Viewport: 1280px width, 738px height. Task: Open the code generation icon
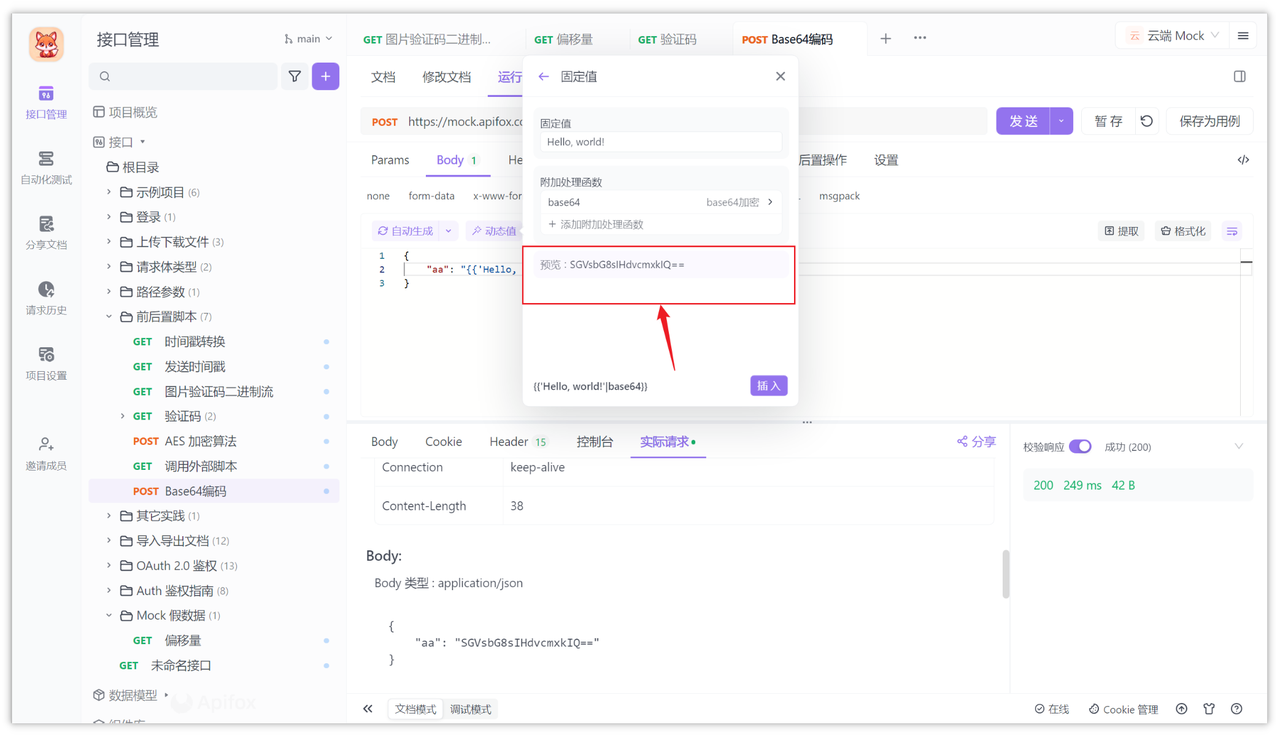coord(1243,160)
